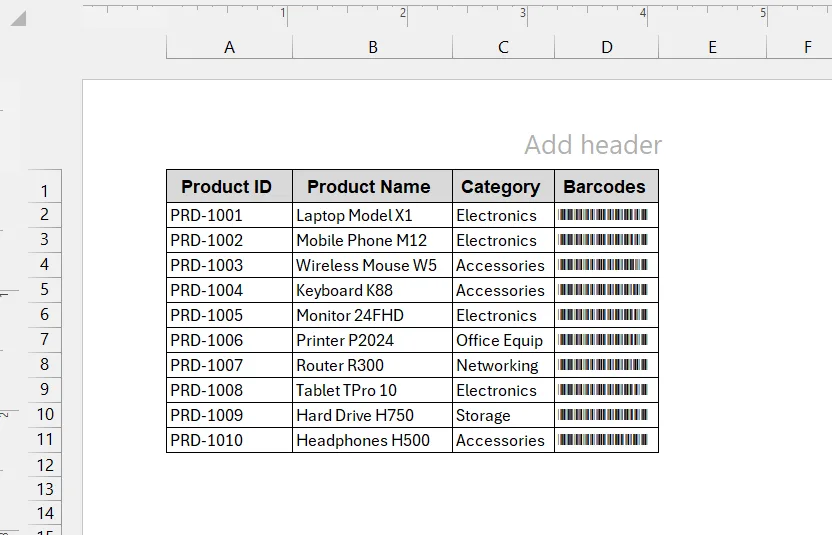The height and width of the screenshot is (535, 832).
Task: Select cell PRD-1004
Action: pos(229,290)
